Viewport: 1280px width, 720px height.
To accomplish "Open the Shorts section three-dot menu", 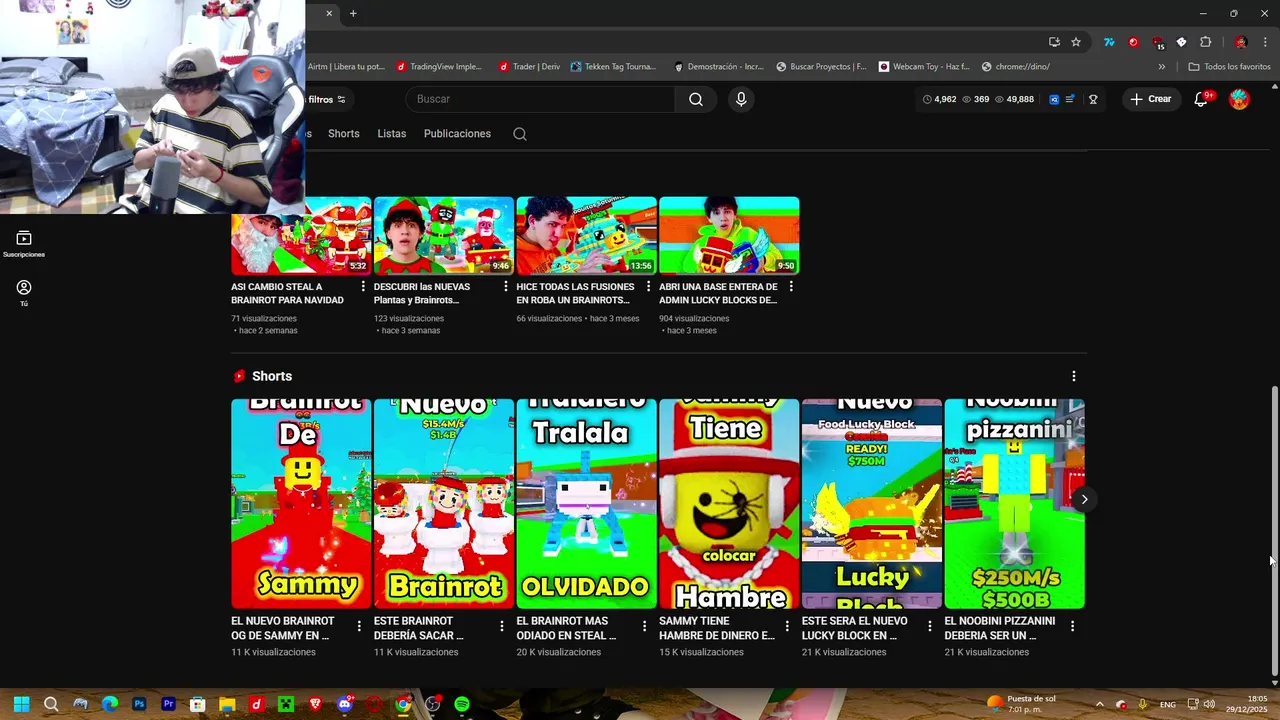I will point(1074,376).
